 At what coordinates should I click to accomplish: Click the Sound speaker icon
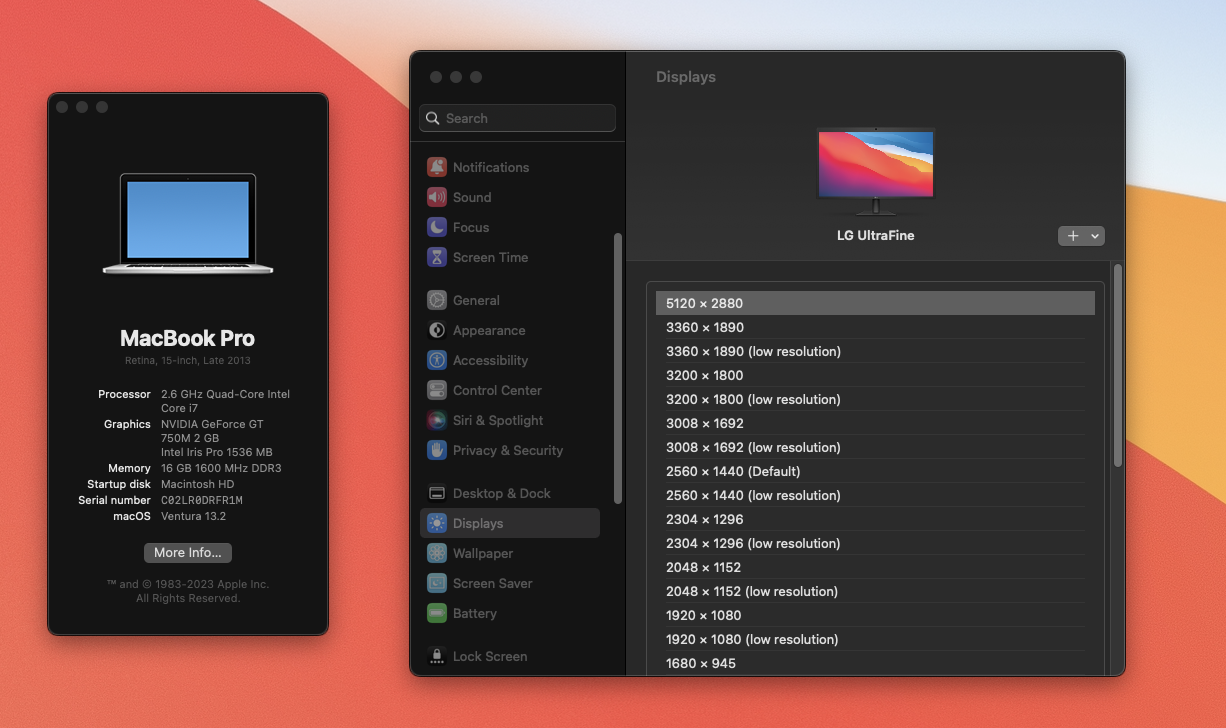click(x=437, y=197)
